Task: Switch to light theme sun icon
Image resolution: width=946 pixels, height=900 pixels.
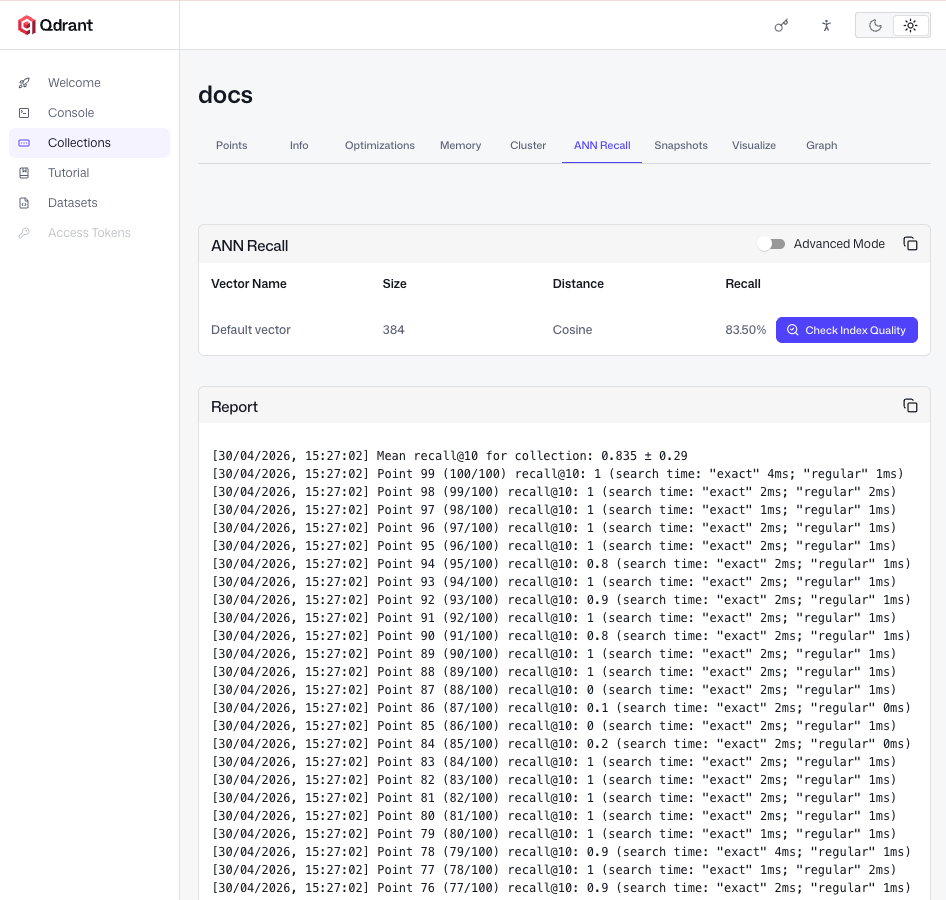Action: tap(910, 25)
